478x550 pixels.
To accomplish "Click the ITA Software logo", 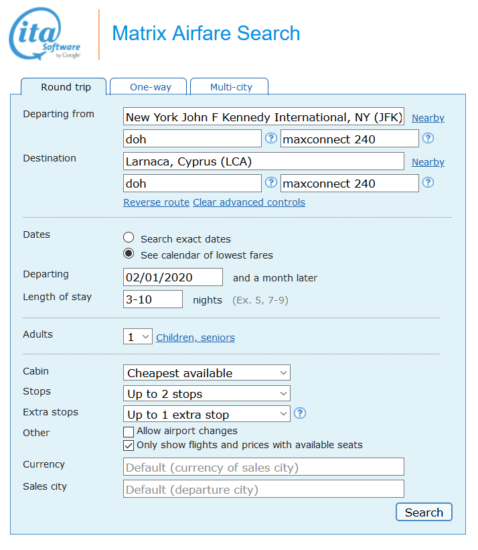I will pyautogui.click(x=45, y=34).
